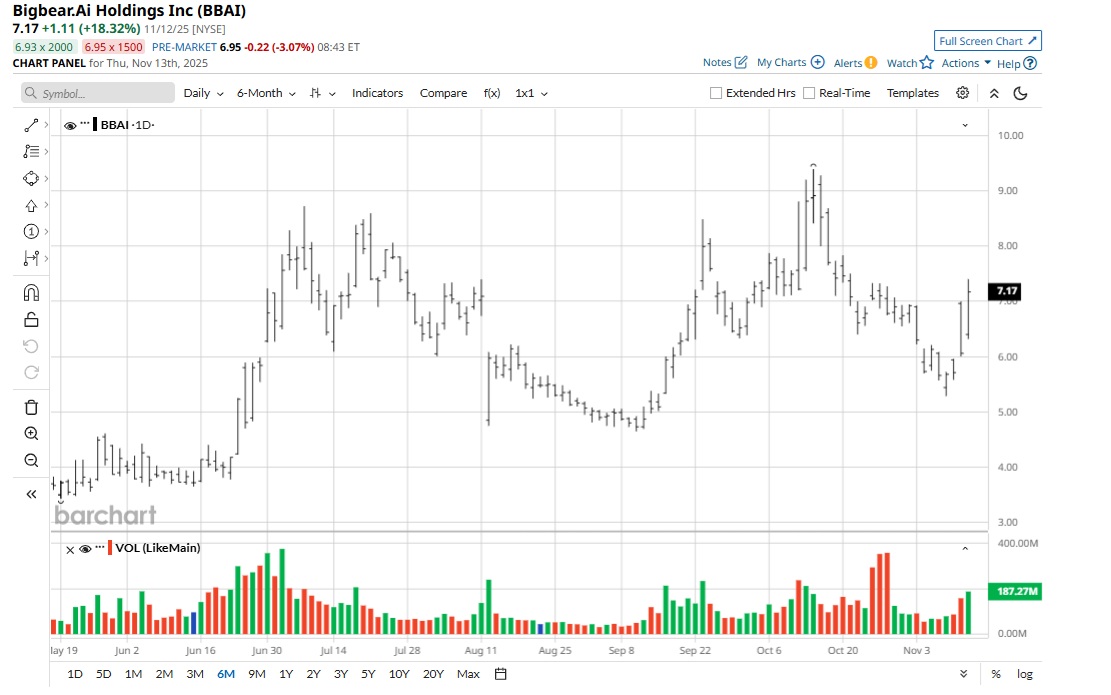The width and height of the screenshot is (1111, 695).
Task: Open the Daily frequency dropdown
Action: [x=203, y=93]
